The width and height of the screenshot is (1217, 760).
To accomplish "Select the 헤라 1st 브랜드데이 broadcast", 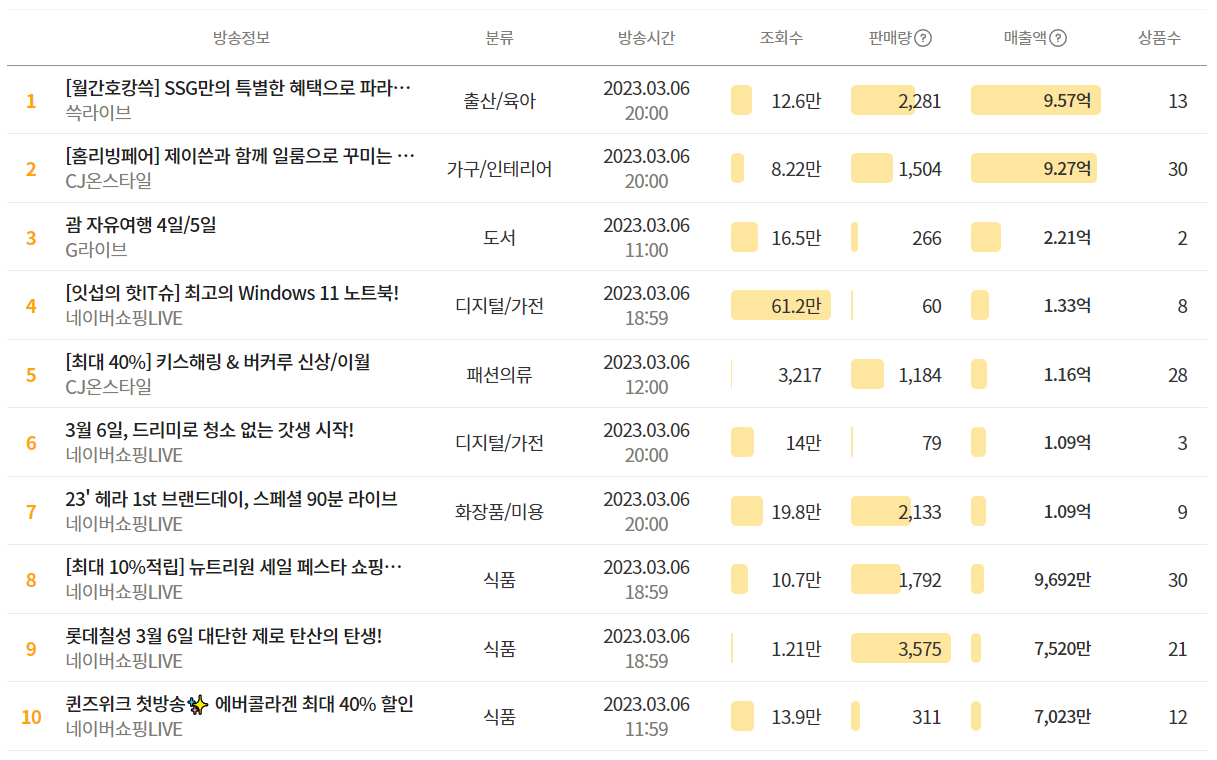I will 232,499.
